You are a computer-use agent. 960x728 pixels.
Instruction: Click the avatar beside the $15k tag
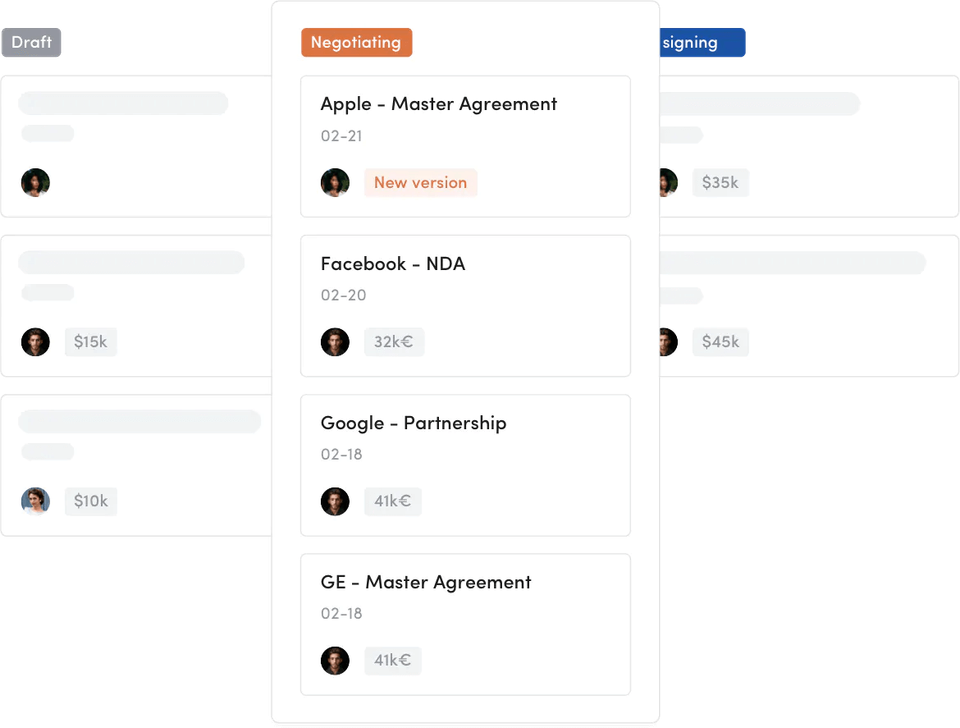point(35,342)
